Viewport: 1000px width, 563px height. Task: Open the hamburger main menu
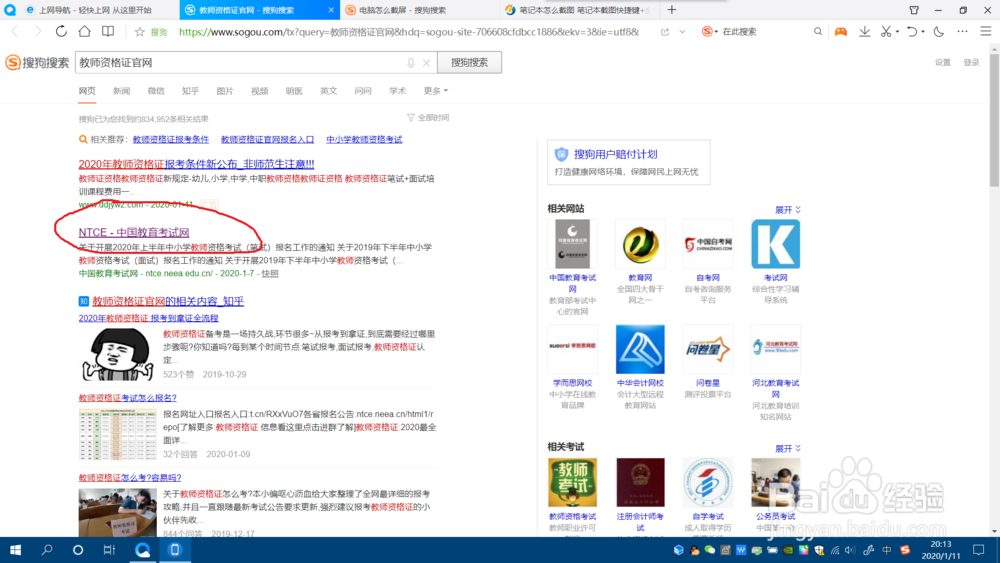coord(986,31)
